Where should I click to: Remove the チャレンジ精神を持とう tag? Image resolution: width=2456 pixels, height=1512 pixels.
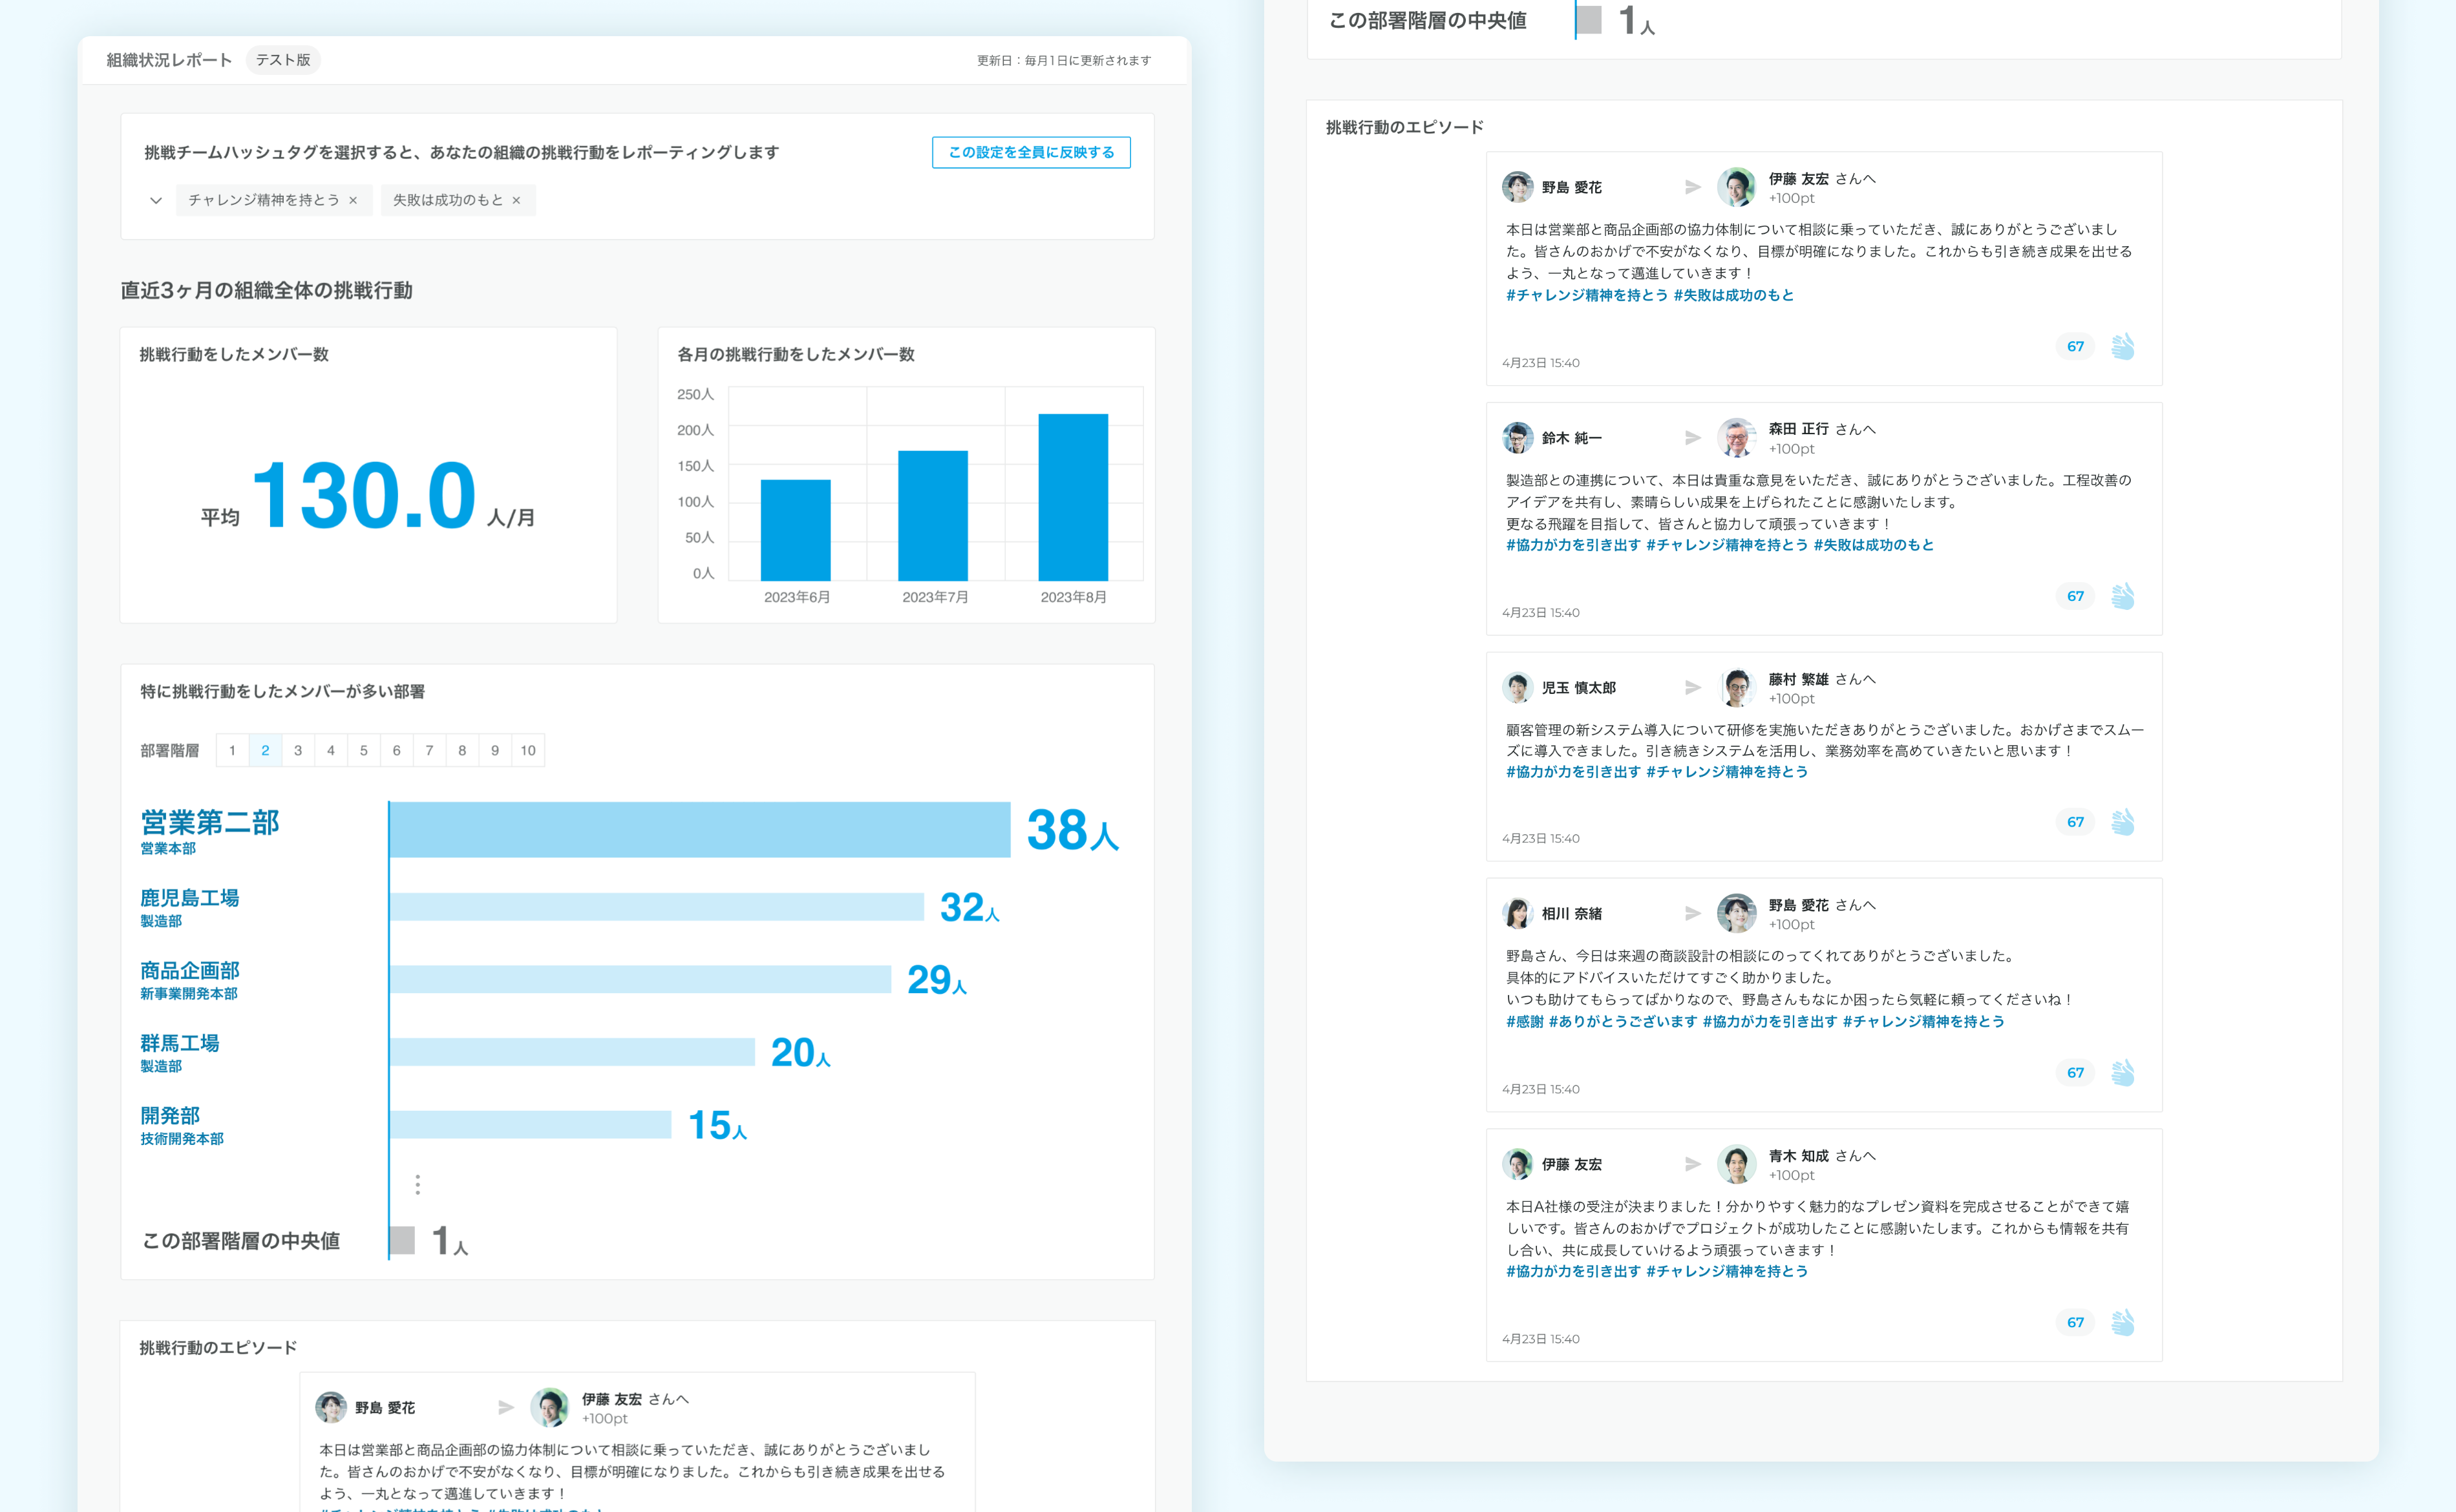pos(353,200)
